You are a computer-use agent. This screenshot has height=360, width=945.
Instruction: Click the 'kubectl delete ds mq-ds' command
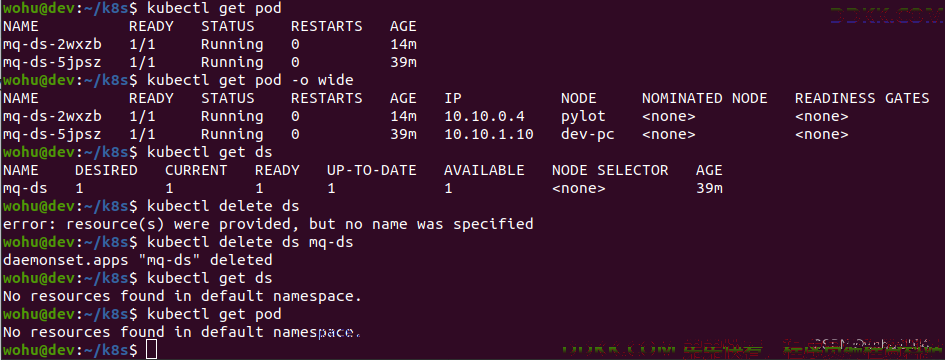[250, 242]
